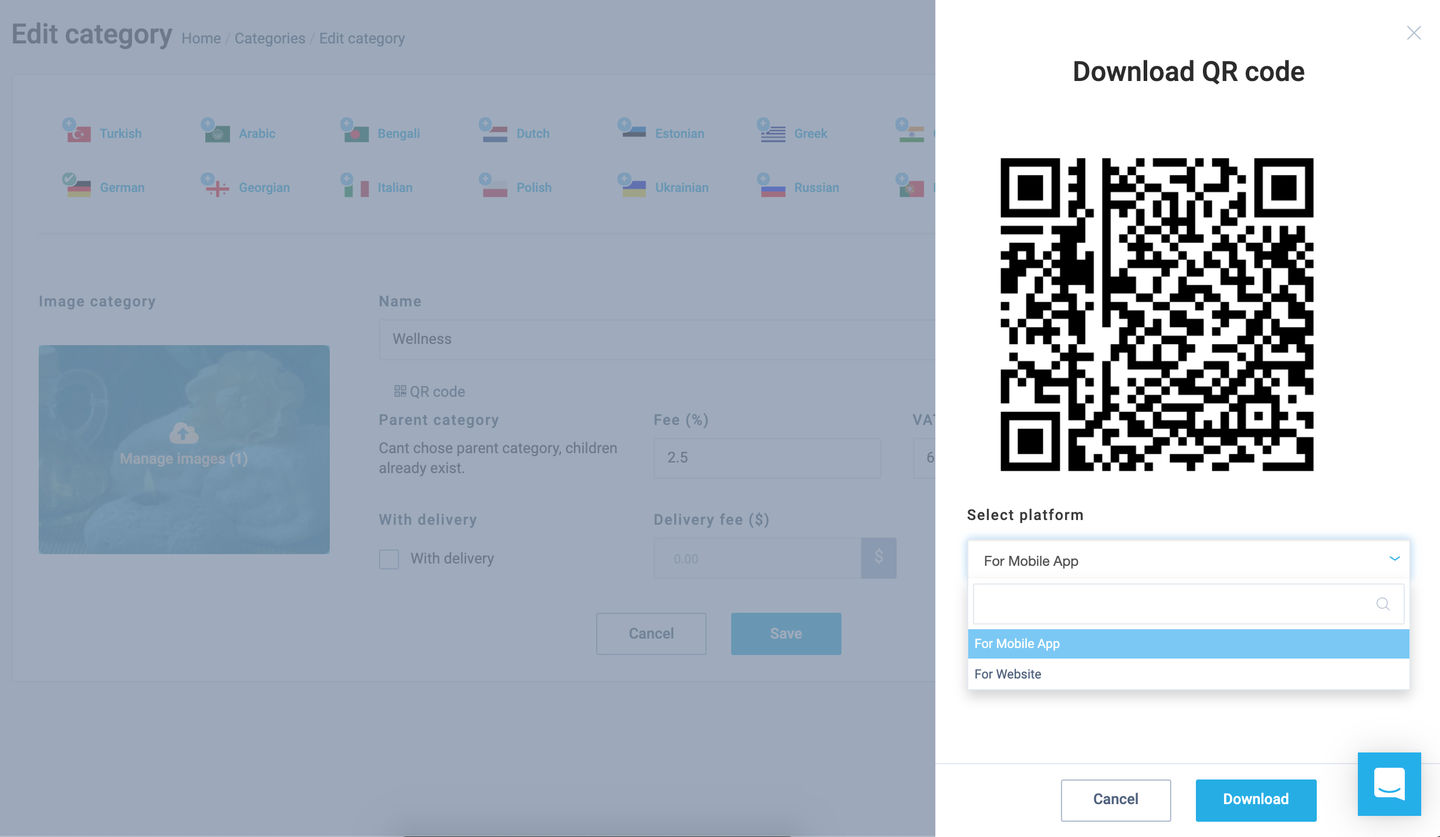Select the Polish language link
Image resolution: width=1440 pixels, height=837 pixels.
coord(534,187)
